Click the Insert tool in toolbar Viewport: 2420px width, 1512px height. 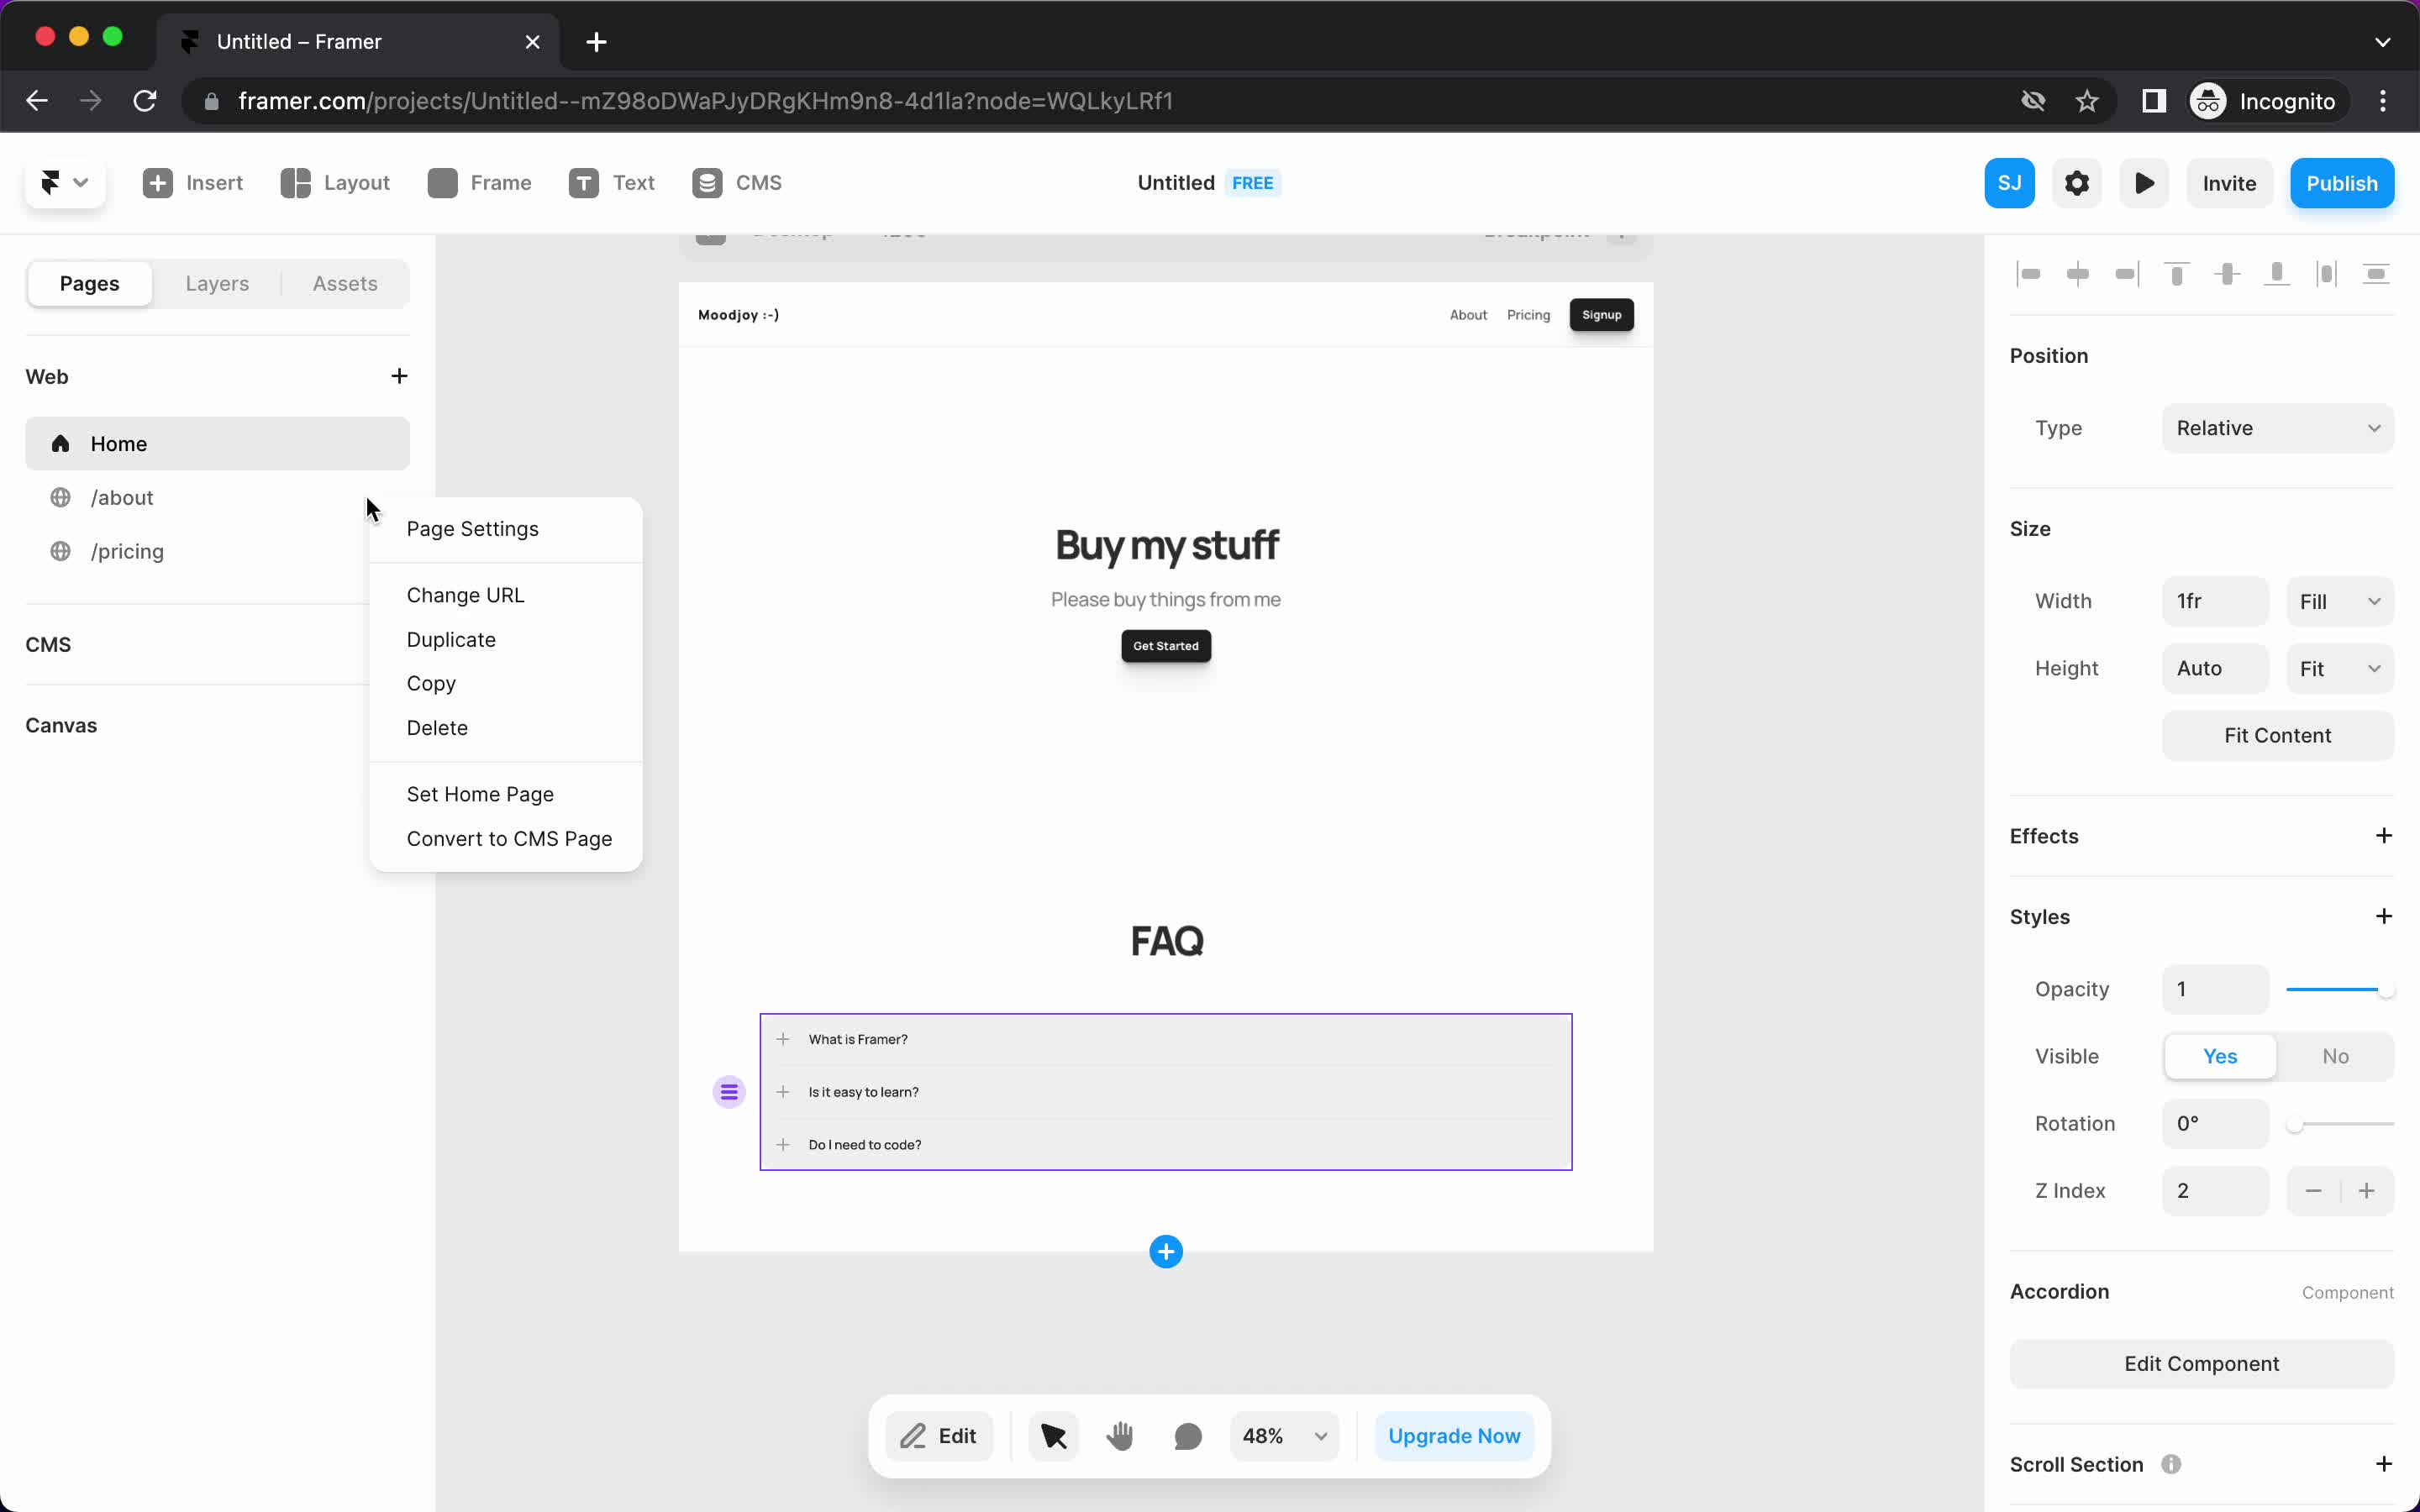[190, 181]
